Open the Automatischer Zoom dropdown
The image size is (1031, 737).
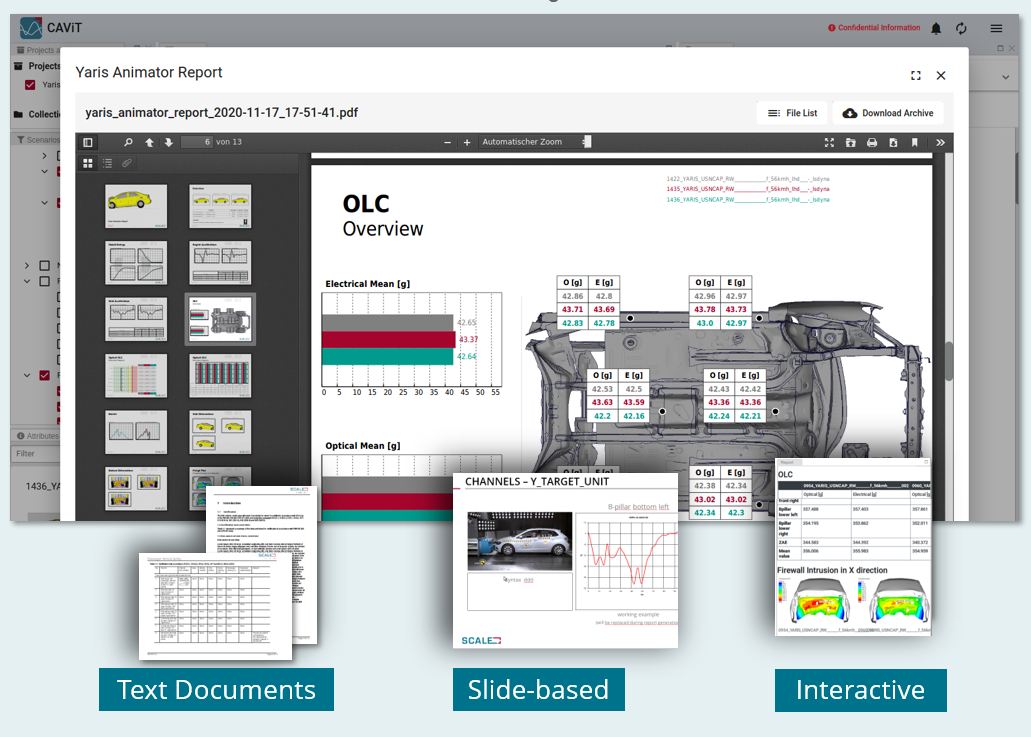point(535,142)
